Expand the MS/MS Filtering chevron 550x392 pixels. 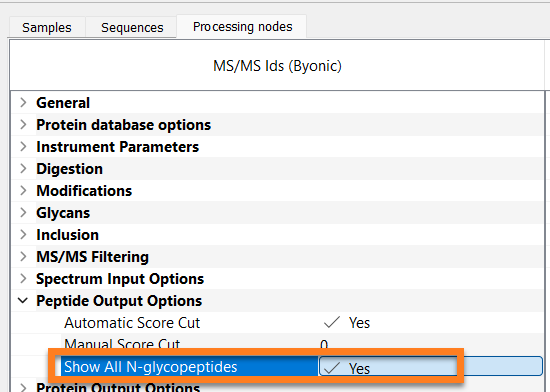pyautogui.click(x=23, y=257)
